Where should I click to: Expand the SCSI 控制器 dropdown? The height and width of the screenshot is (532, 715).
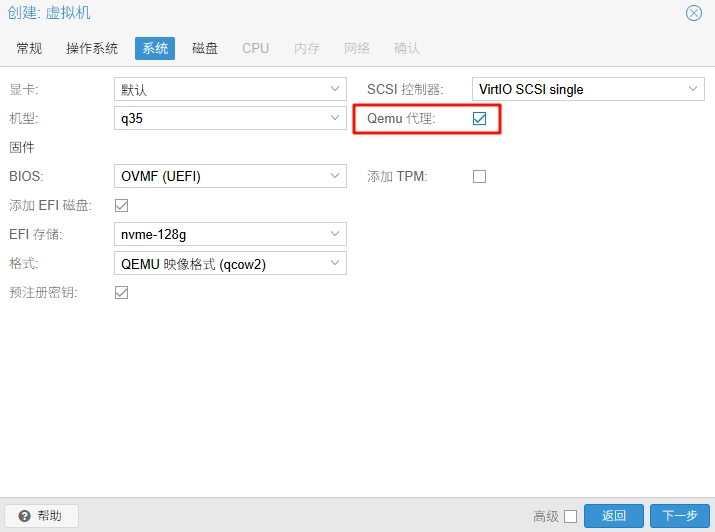pyautogui.click(x=694, y=89)
